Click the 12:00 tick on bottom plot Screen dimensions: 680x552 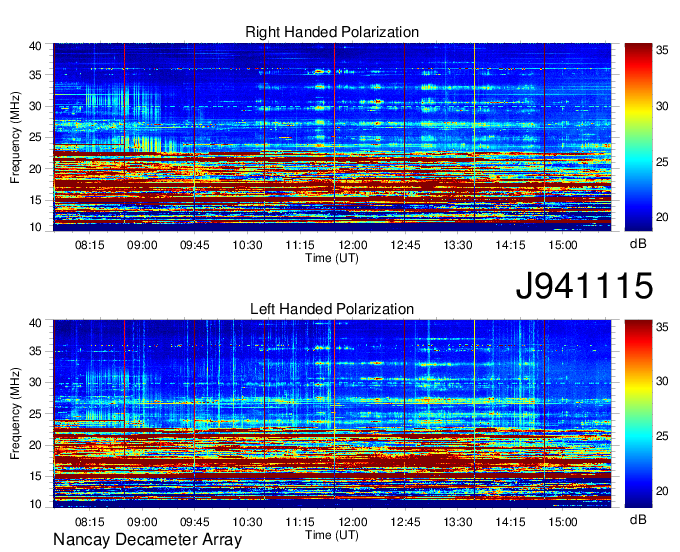point(353,522)
